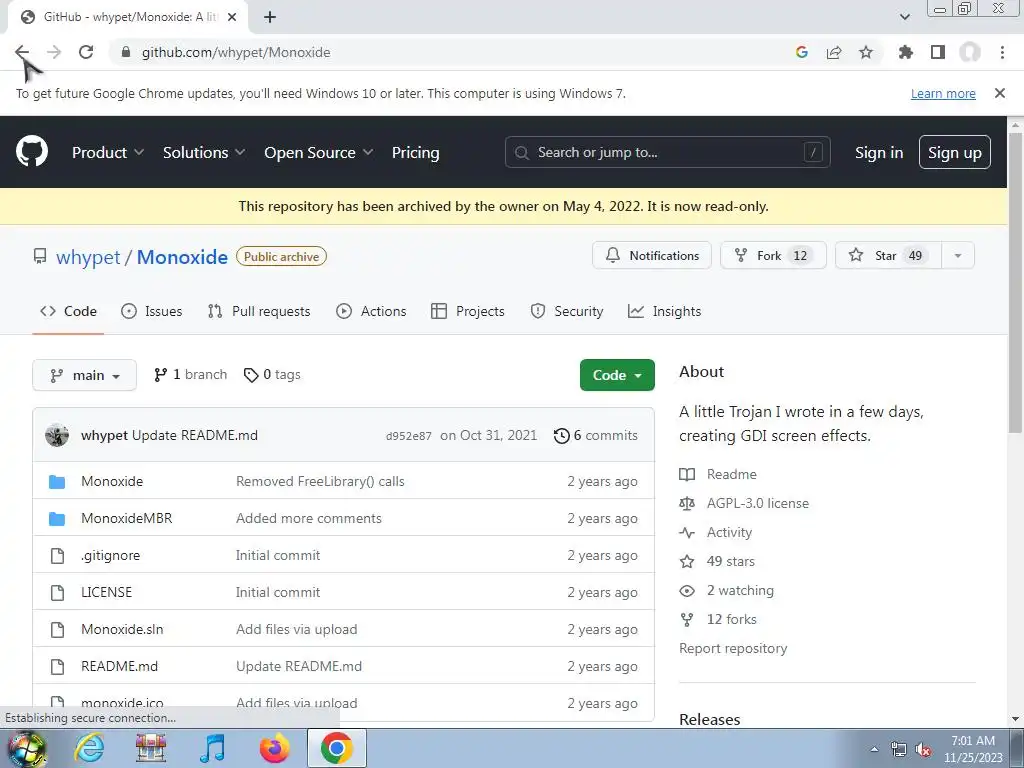
Task: Click the page vertical scrollbar thumb
Action: (x=1015, y=281)
